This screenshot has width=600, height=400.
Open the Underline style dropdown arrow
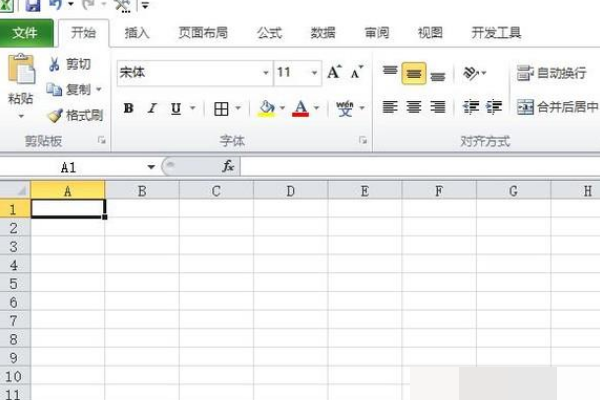193,108
